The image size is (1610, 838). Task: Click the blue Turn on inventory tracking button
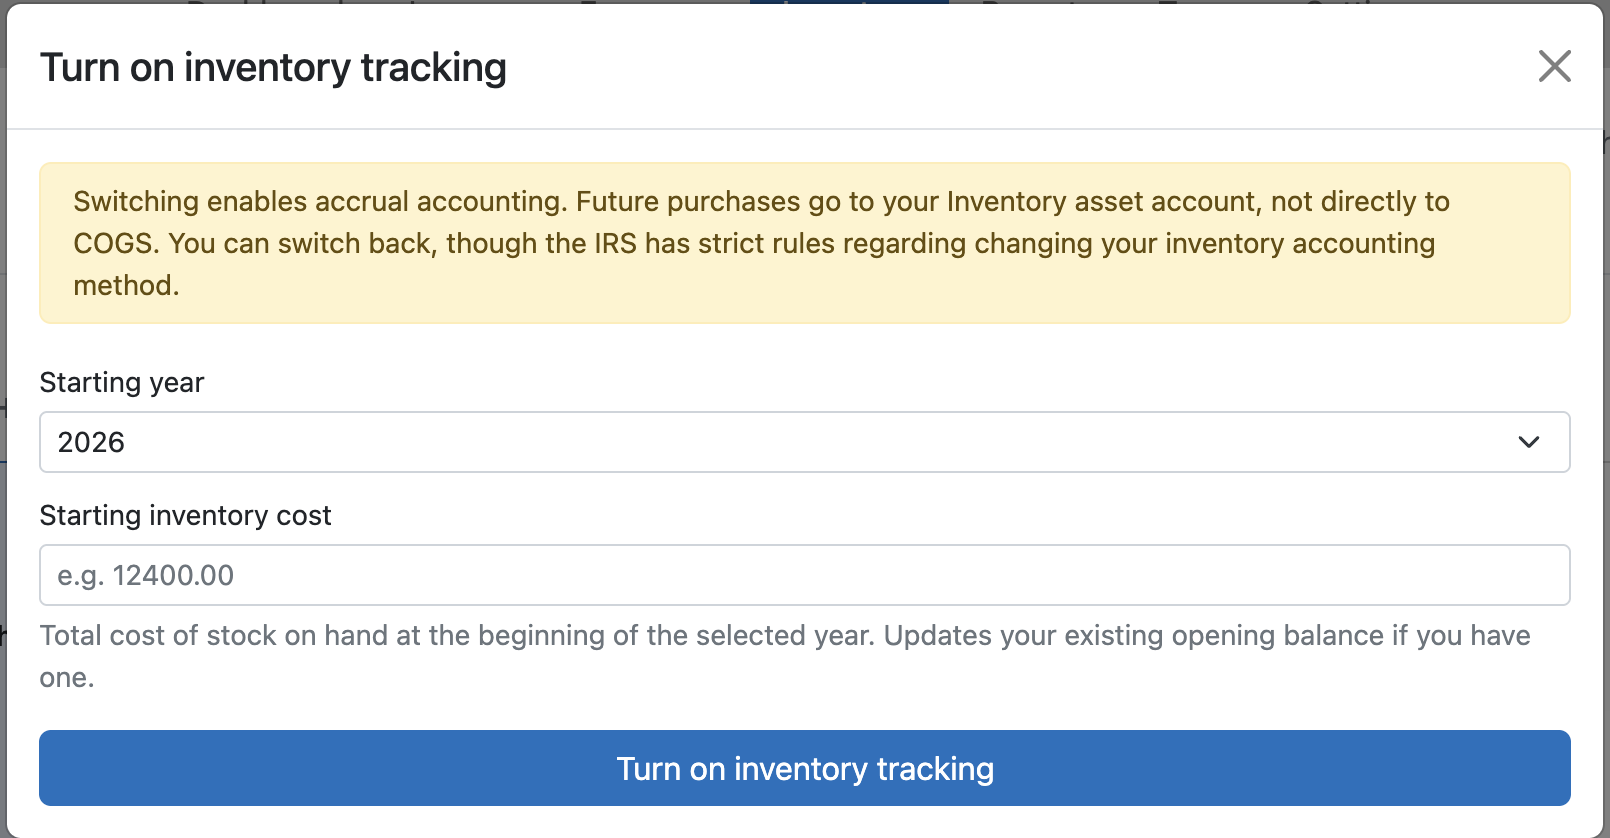(805, 768)
